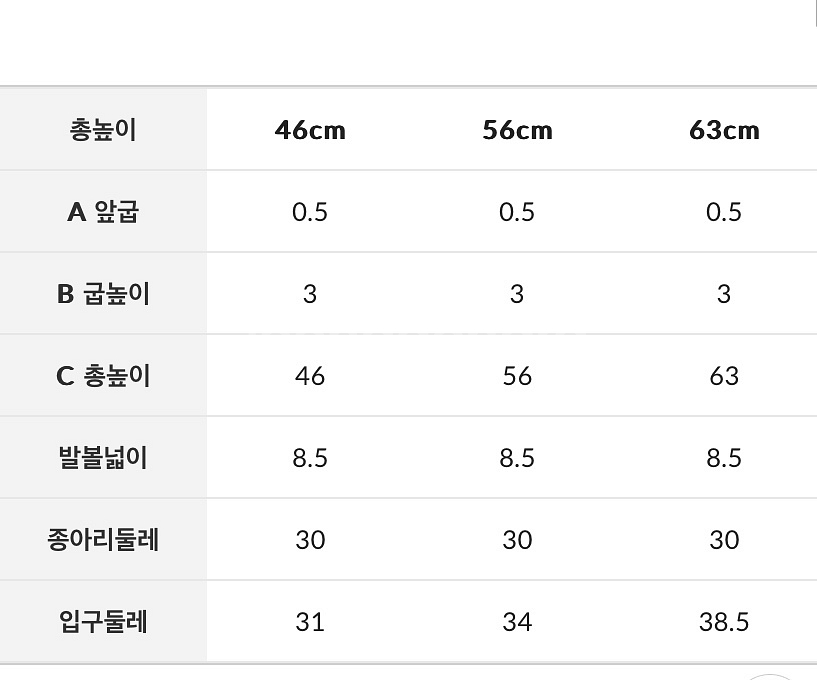Click the partial round button at bottom right

coord(772,675)
